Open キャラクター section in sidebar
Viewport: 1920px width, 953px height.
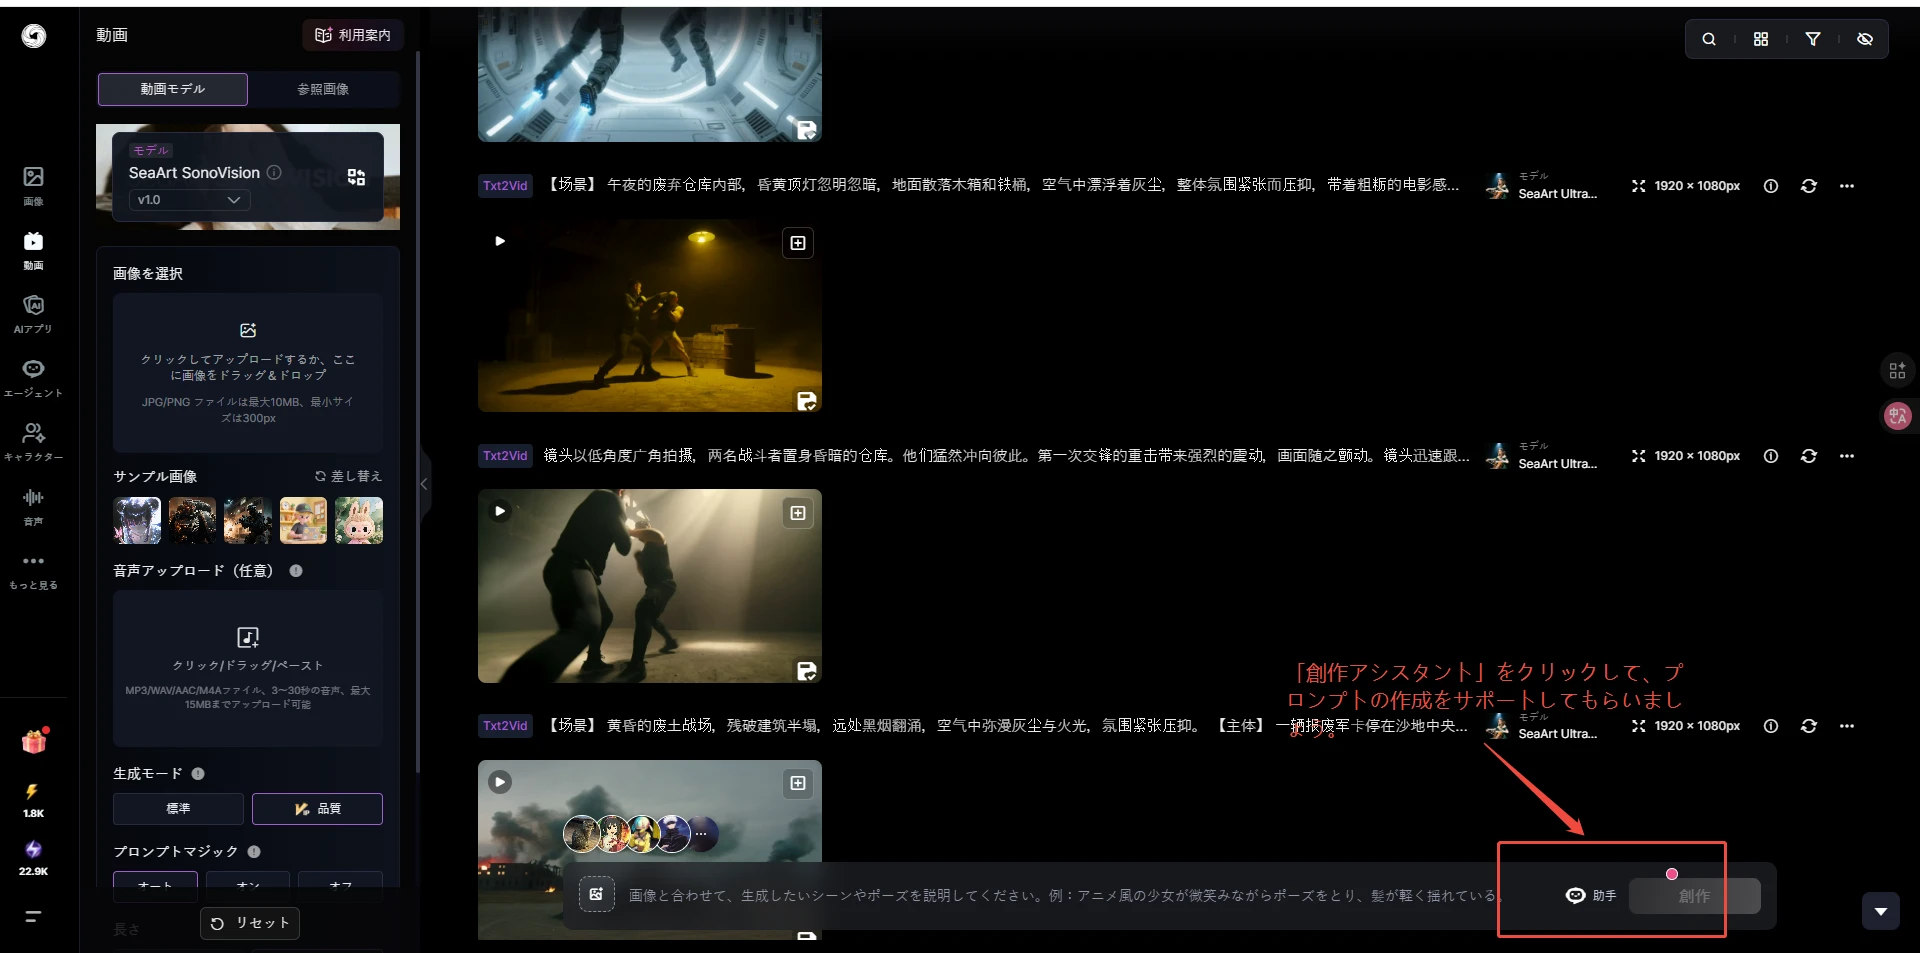pyautogui.click(x=33, y=440)
